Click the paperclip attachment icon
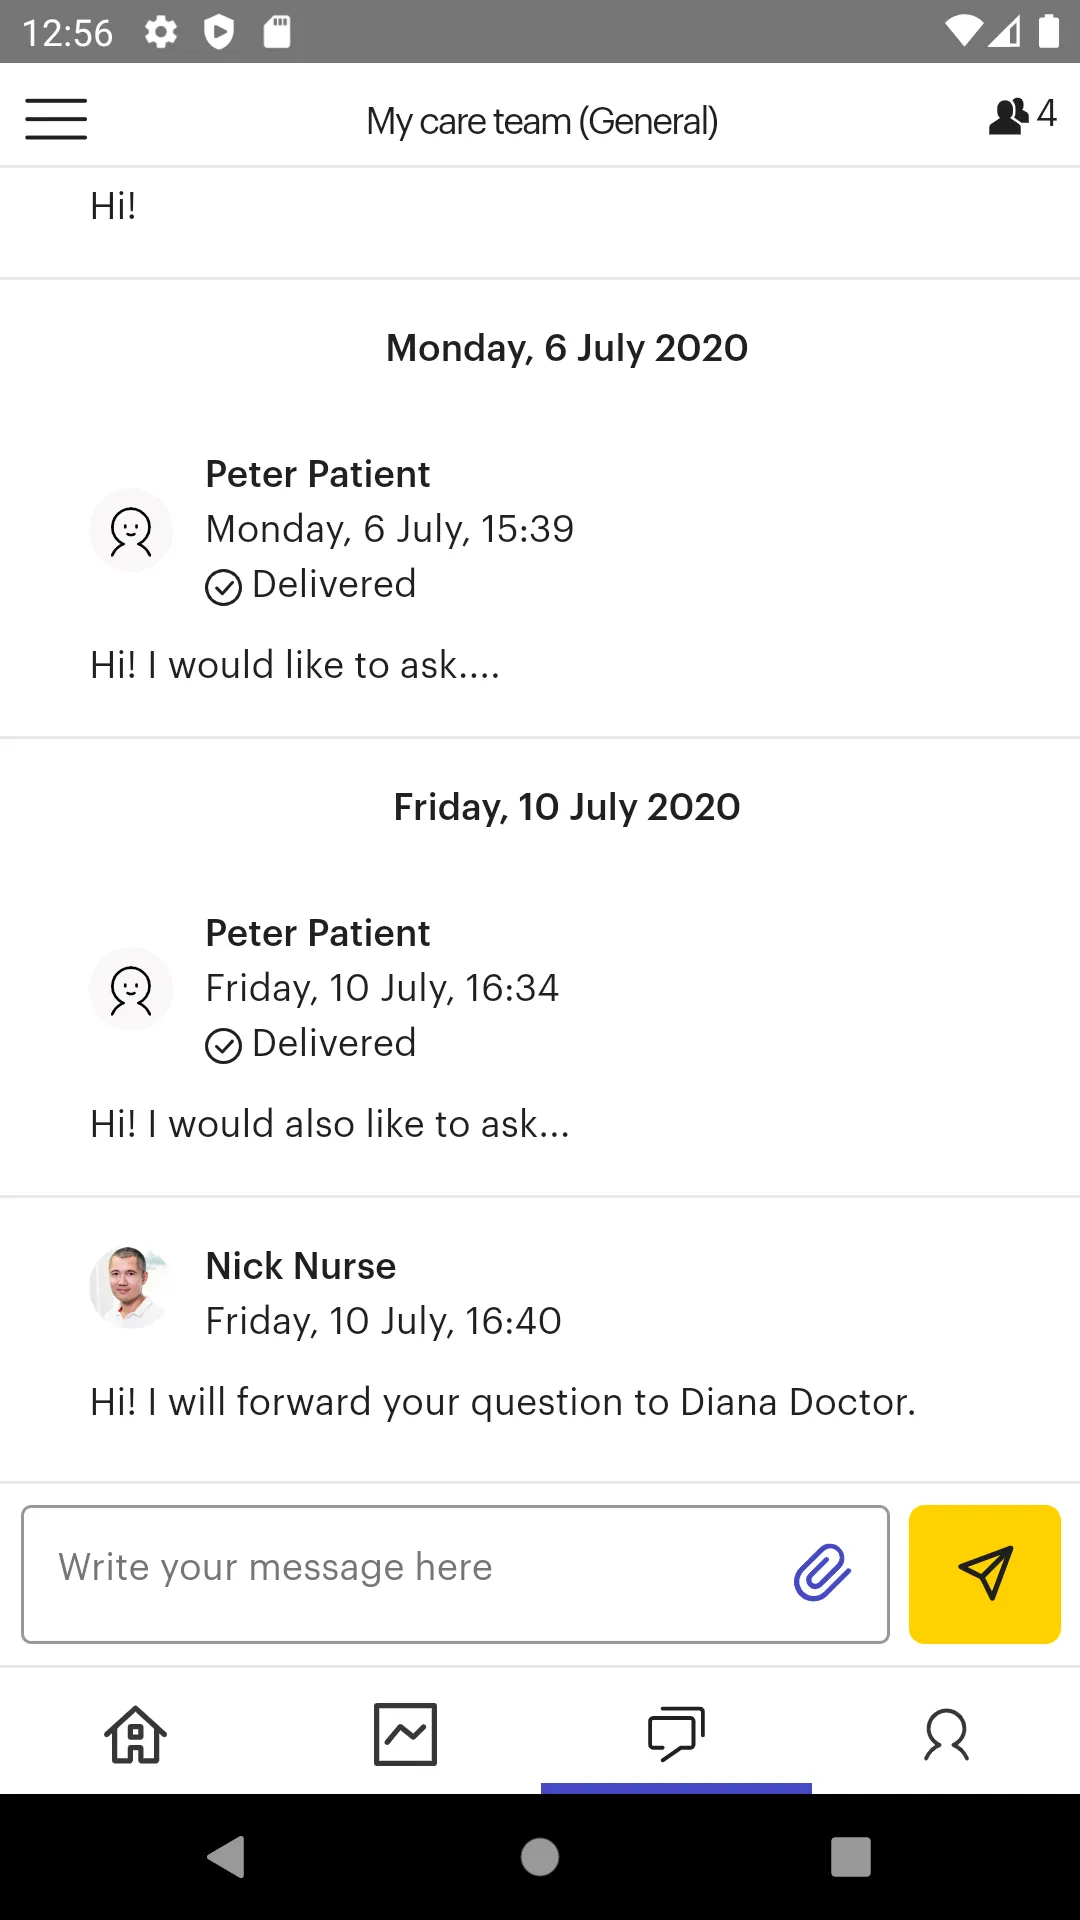The image size is (1080, 1920). [822, 1573]
